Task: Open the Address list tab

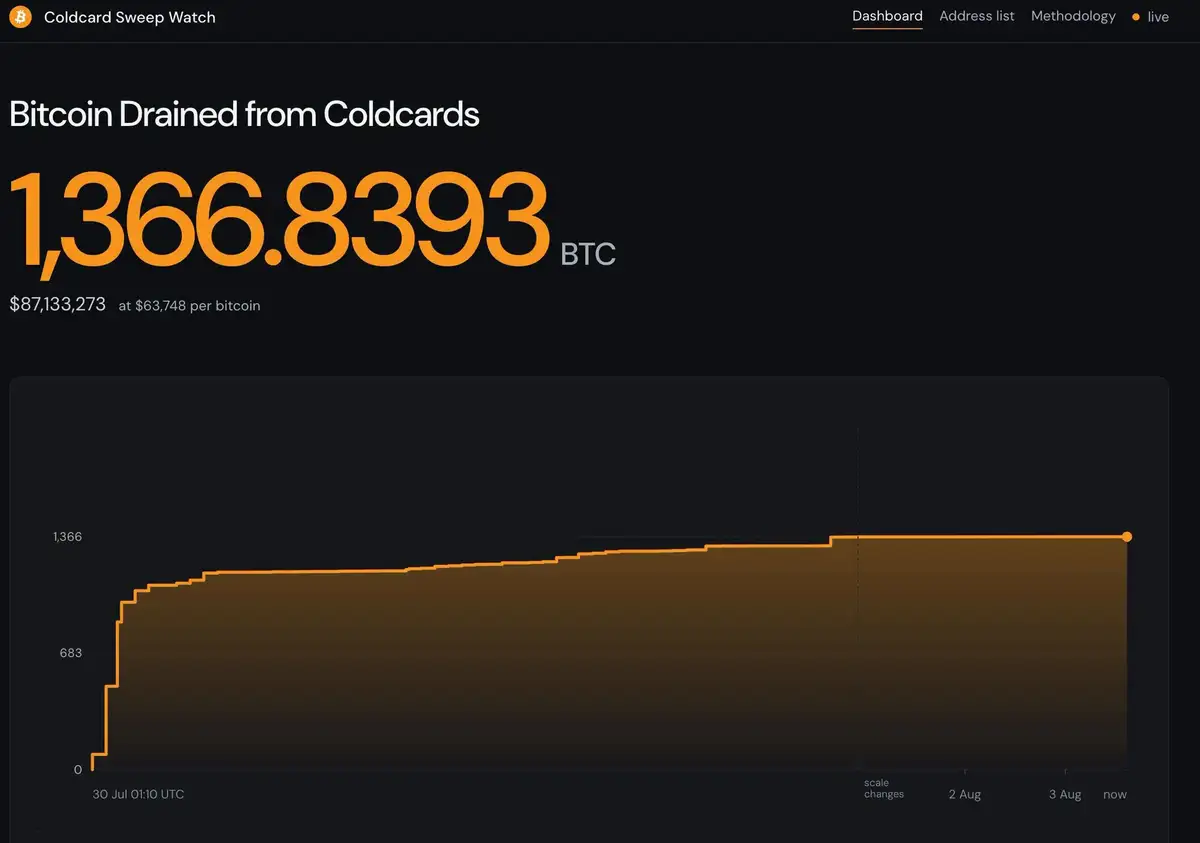Action: point(977,16)
